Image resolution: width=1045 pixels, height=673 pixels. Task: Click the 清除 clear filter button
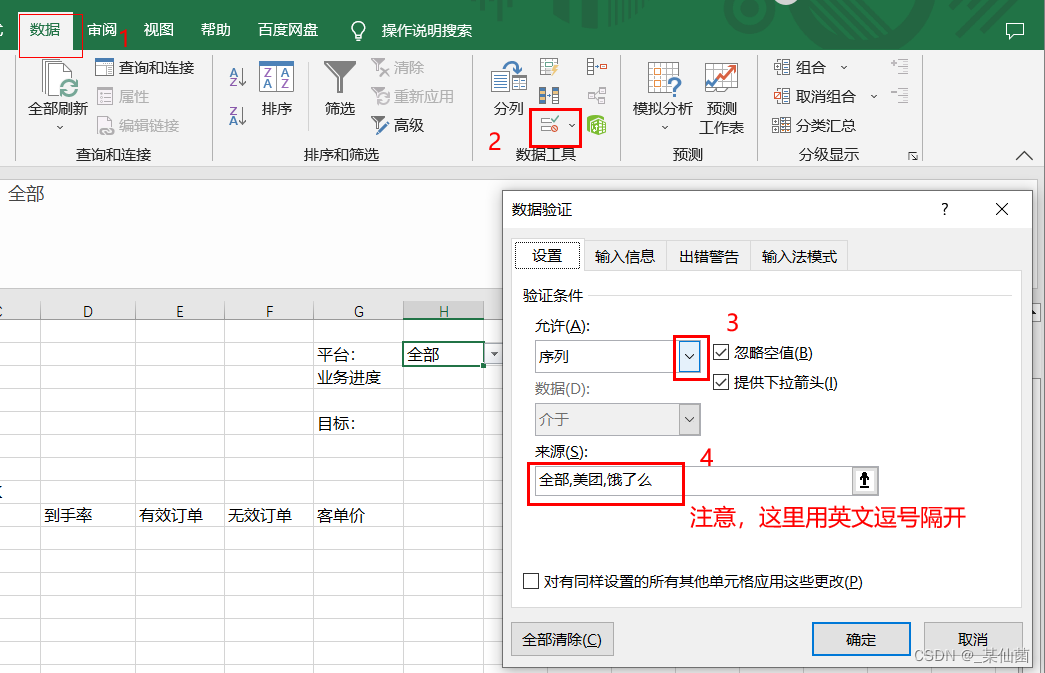click(398, 67)
